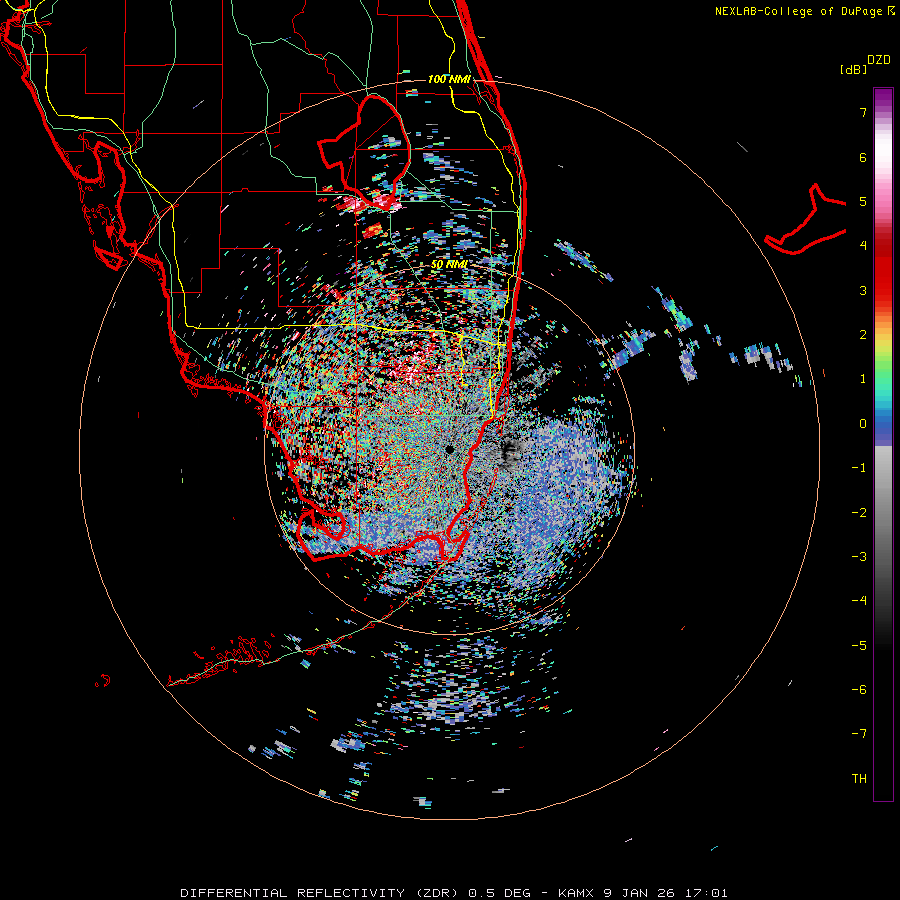Click the 7 dB tick on the color scale
Image resolution: width=900 pixels, height=900 pixels.
(863, 112)
